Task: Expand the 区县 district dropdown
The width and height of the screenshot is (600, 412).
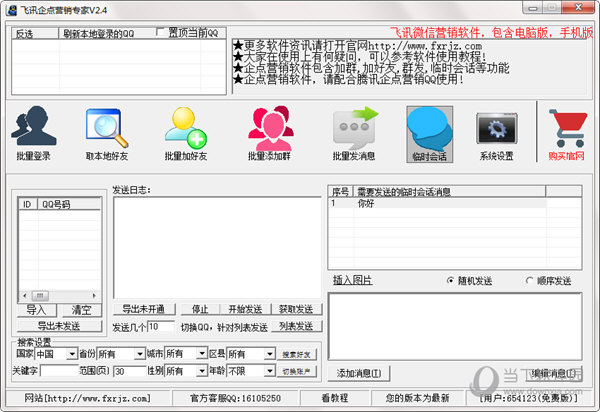Action: coord(270,354)
